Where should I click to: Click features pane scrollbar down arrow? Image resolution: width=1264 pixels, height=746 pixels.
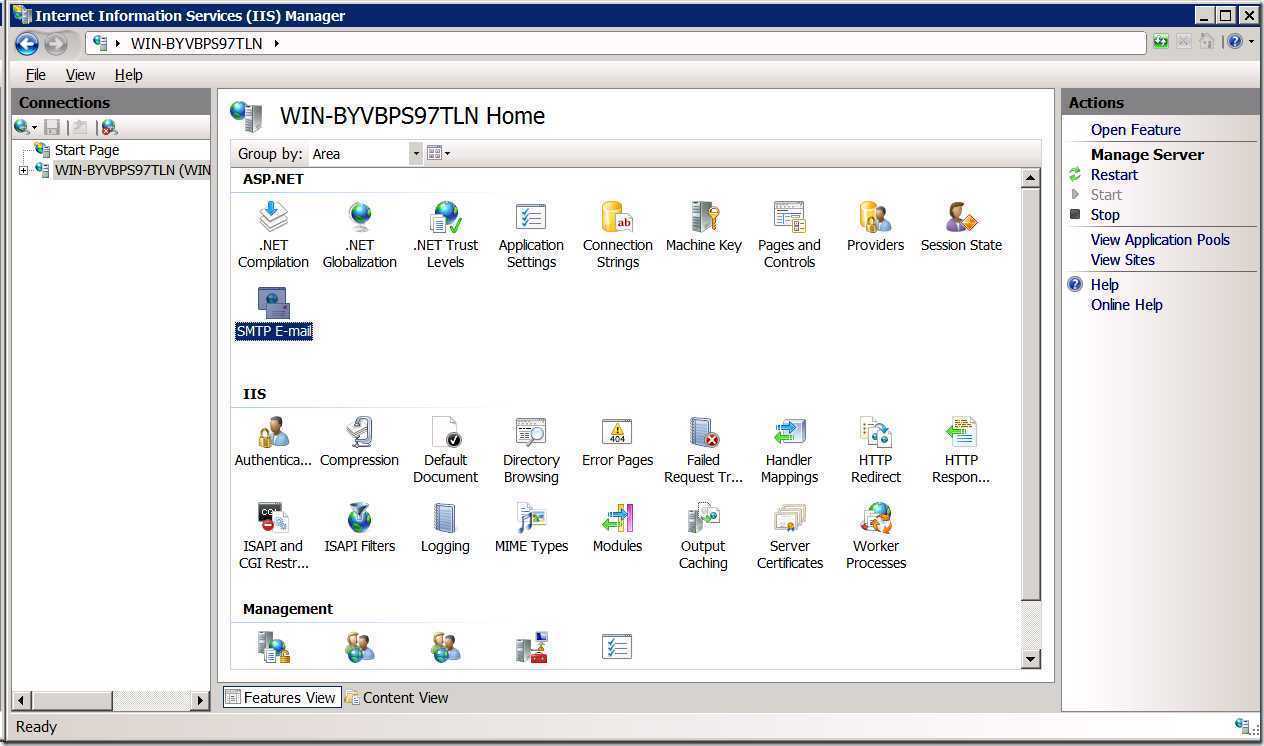point(1030,658)
